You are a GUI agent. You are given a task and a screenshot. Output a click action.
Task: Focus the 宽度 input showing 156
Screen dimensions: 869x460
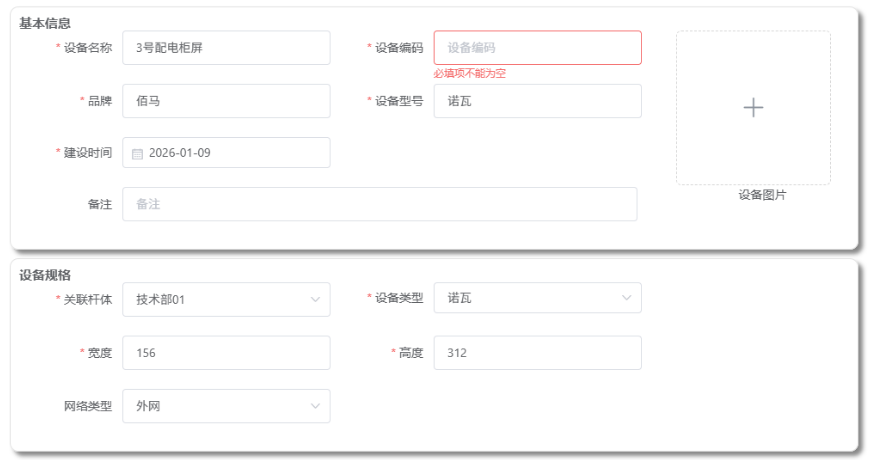tap(226, 353)
